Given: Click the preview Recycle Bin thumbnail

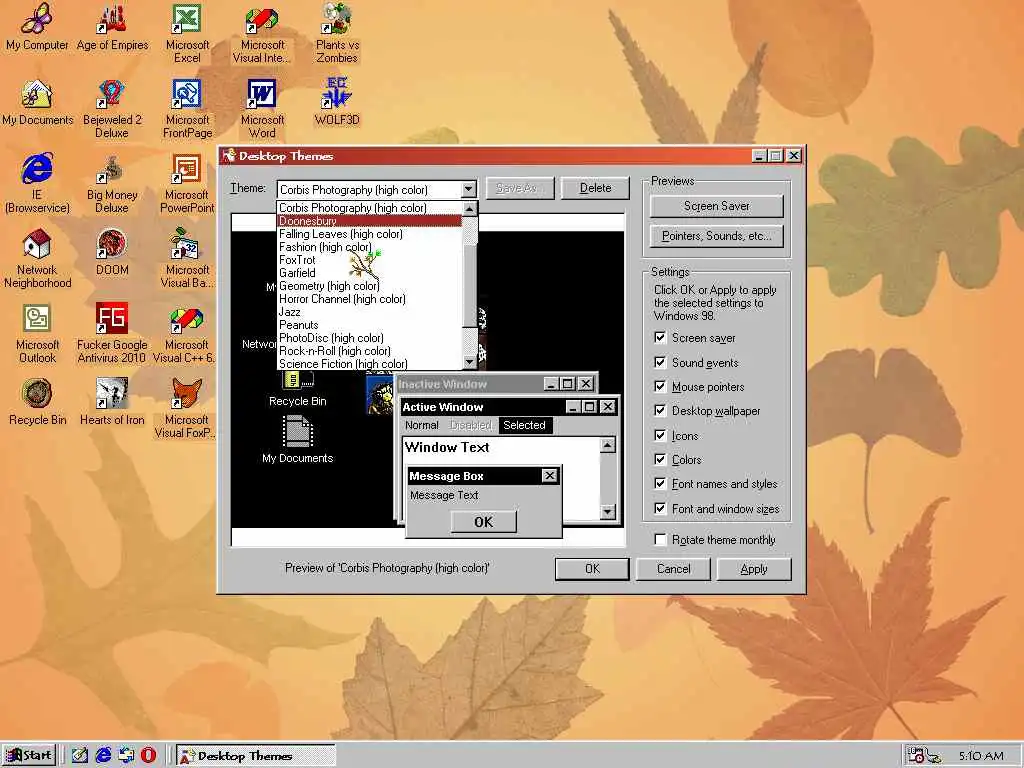Looking at the screenshot, I should pos(298,389).
